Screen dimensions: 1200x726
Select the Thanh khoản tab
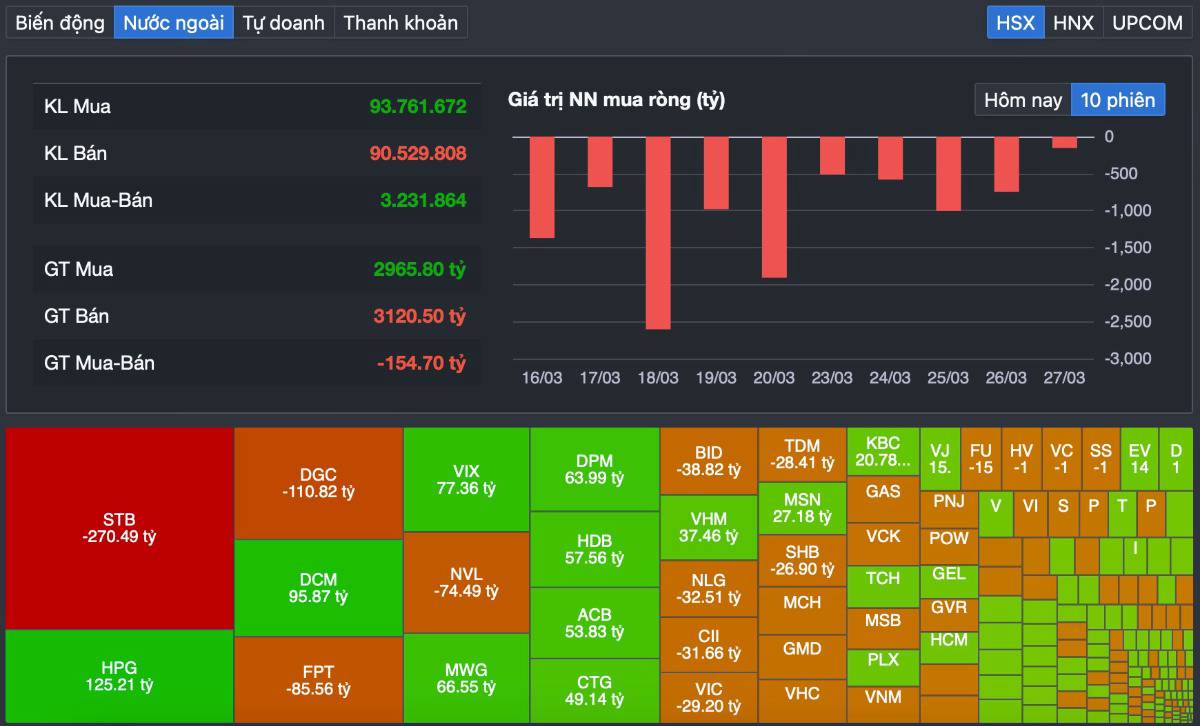[400, 22]
